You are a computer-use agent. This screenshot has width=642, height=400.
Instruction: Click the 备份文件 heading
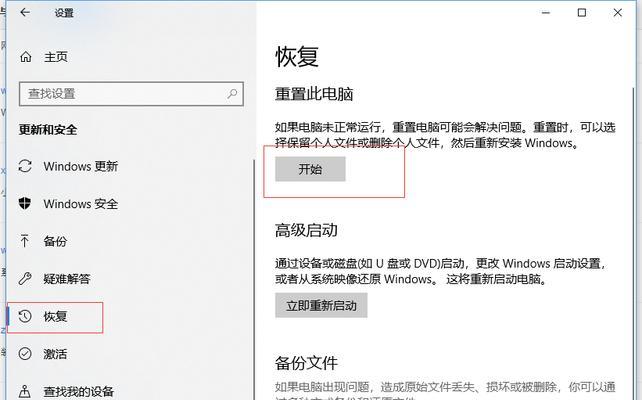pyautogui.click(x=306, y=363)
